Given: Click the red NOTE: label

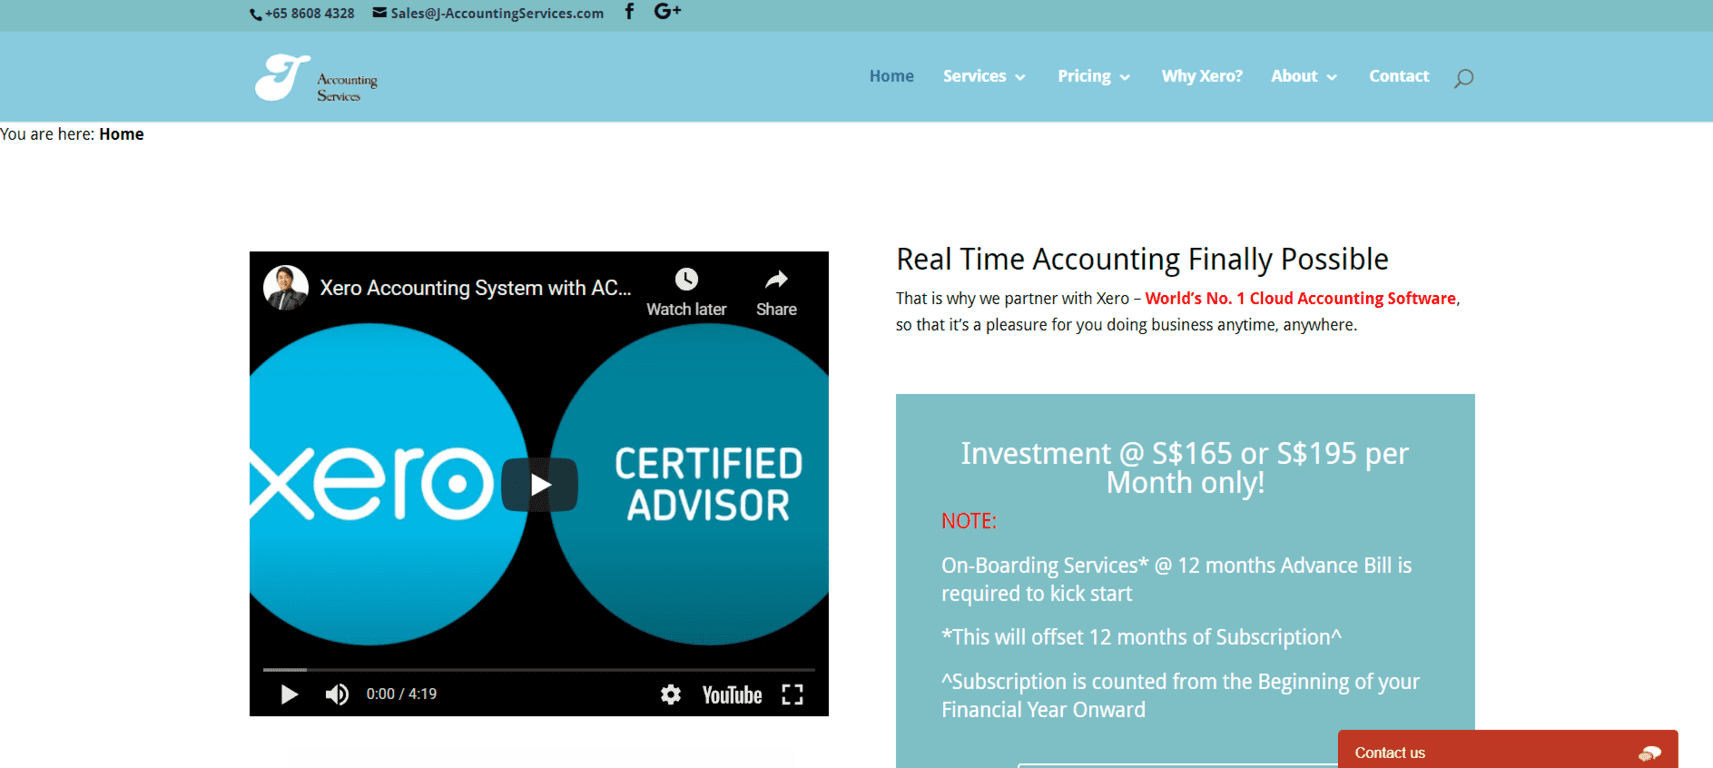Looking at the screenshot, I should pyautogui.click(x=968, y=521).
